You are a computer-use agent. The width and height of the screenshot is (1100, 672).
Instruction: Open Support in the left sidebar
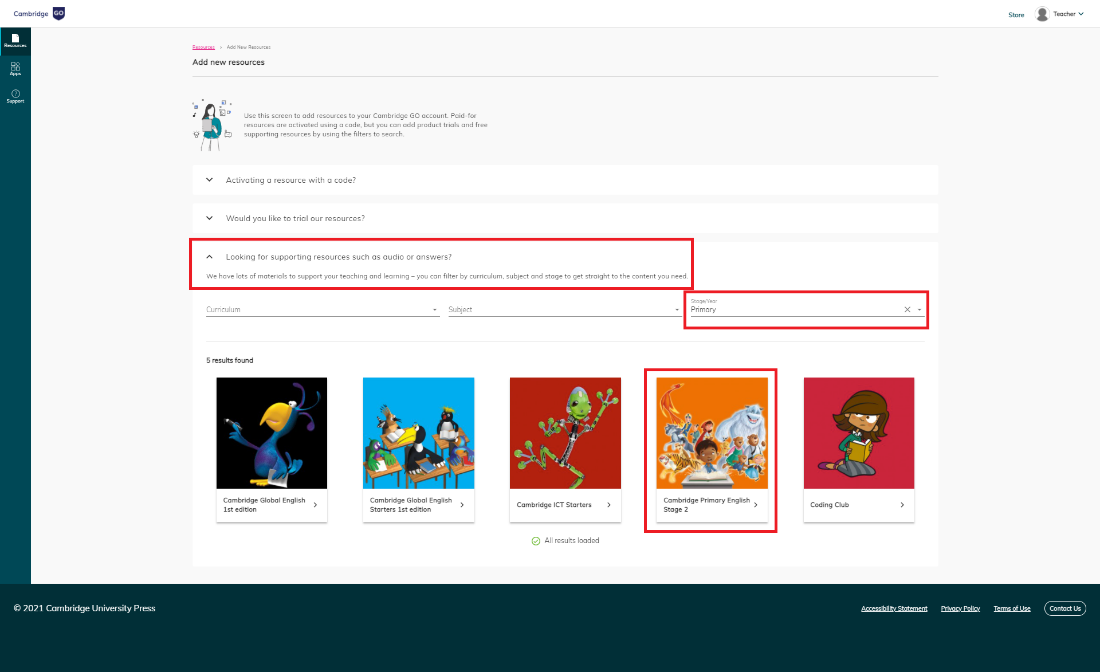[15, 97]
